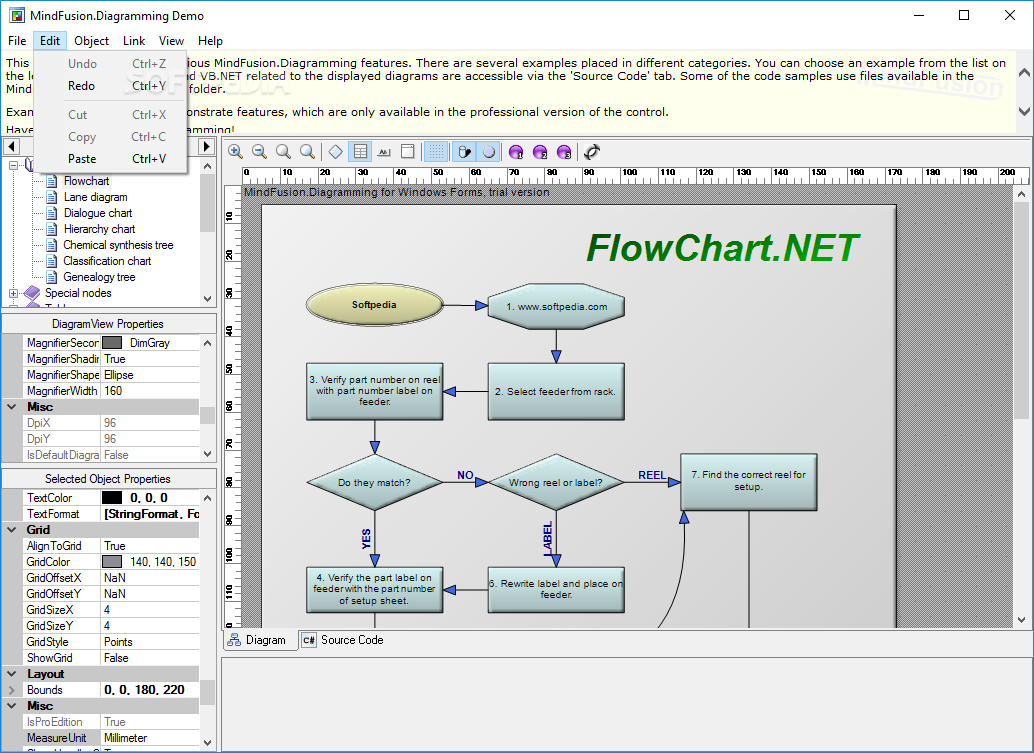The height and width of the screenshot is (753, 1034).
Task: Click the plain magnifier right of Zoom Out
Action: [283, 152]
